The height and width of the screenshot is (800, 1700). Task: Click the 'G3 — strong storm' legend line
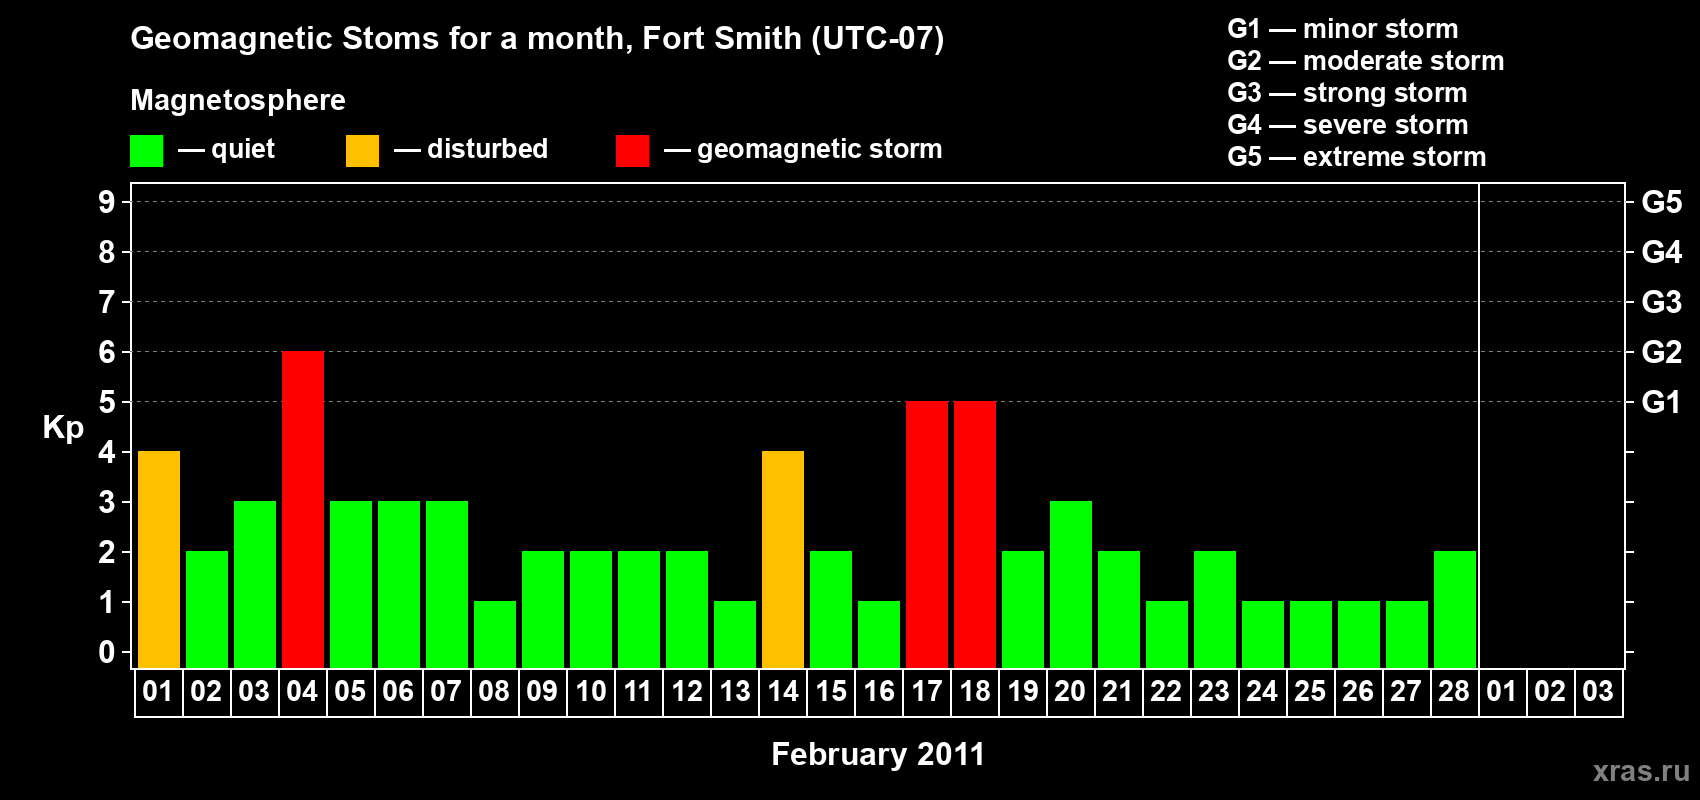pyautogui.click(x=1348, y=93)
